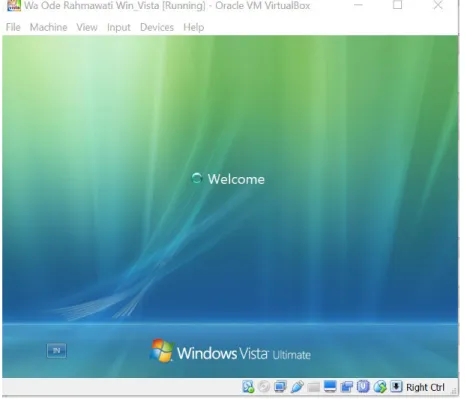Click the IN input language button
This screenshot has width=467, height=399.
coord(57,351)
